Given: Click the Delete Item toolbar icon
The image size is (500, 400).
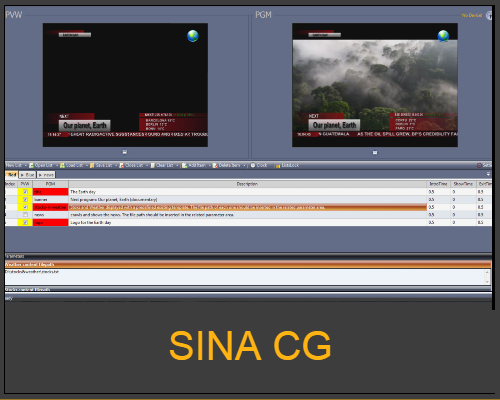Looking at the screenshot, I should [215, 166].
